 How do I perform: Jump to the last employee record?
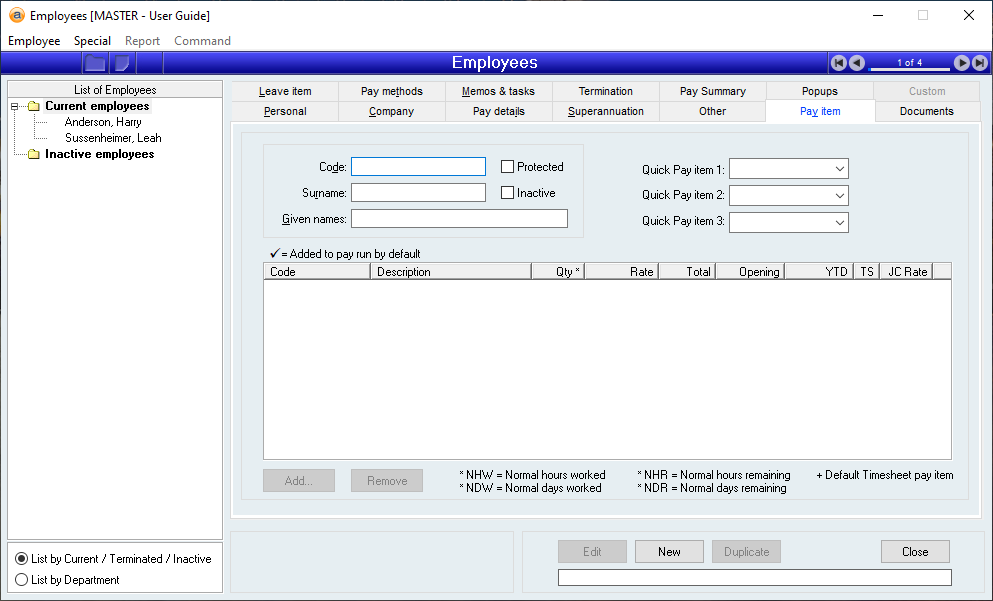[978, 63]
